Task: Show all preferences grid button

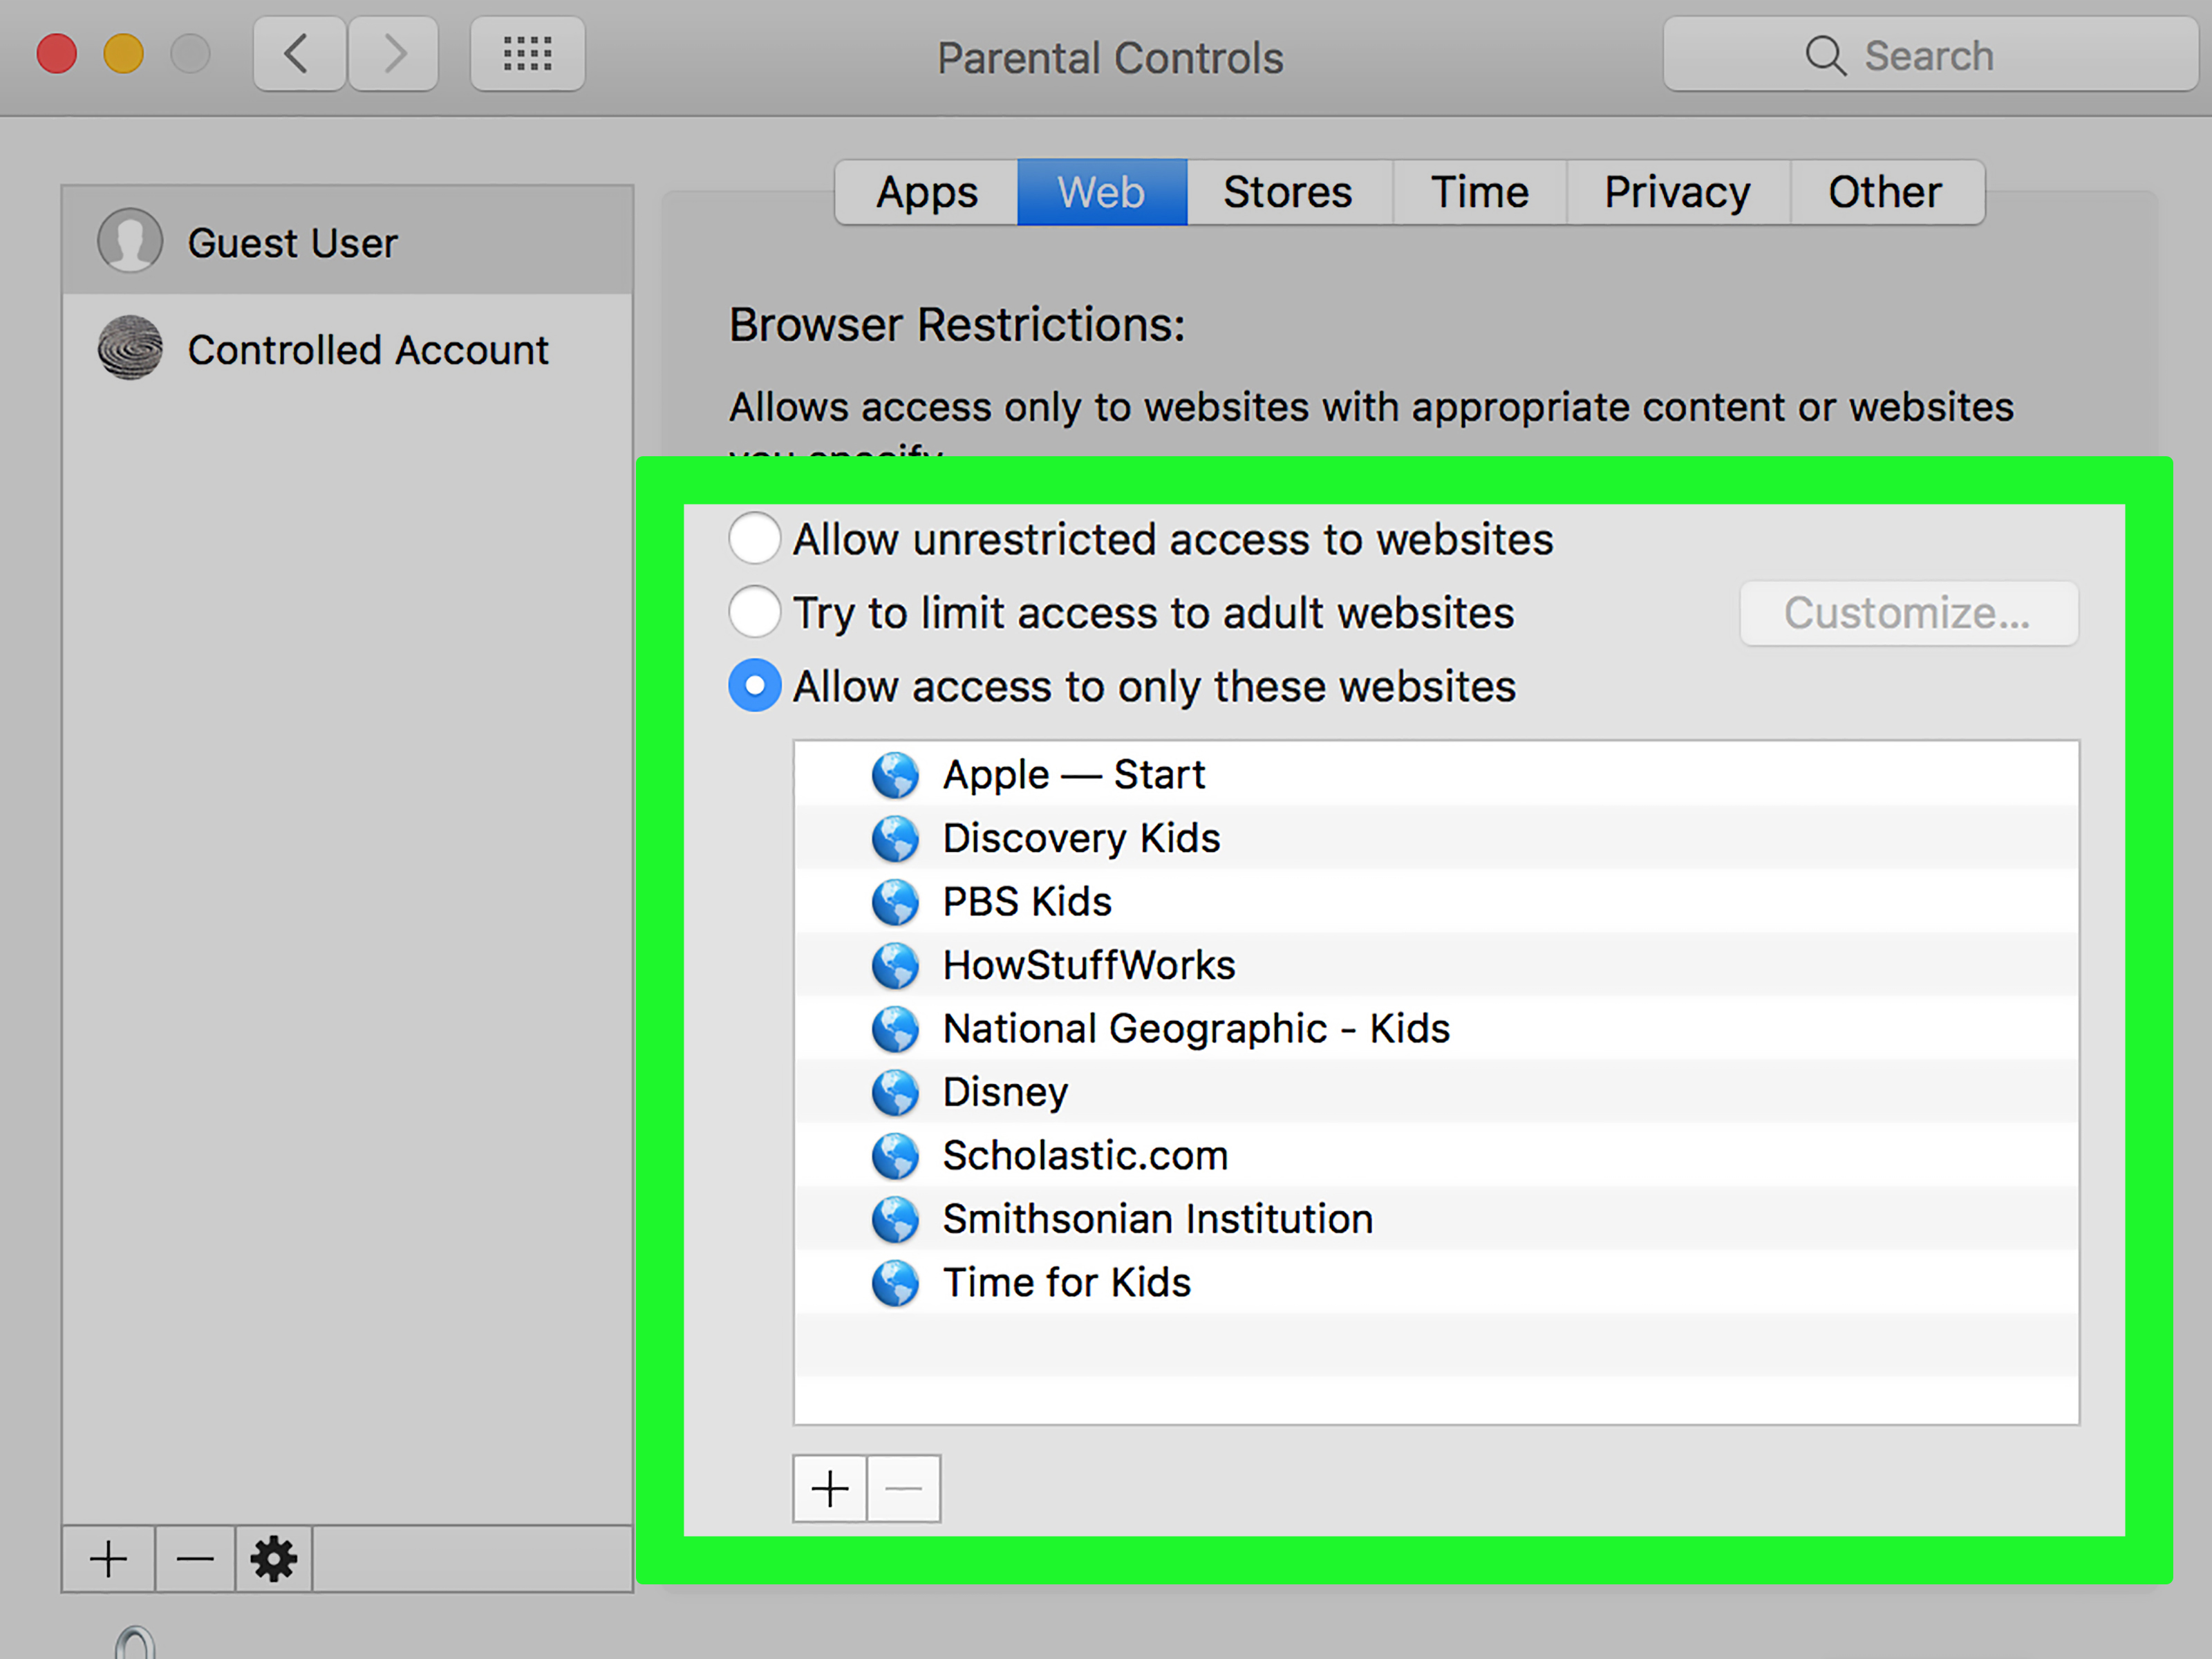Action: [x=527, y=54]
